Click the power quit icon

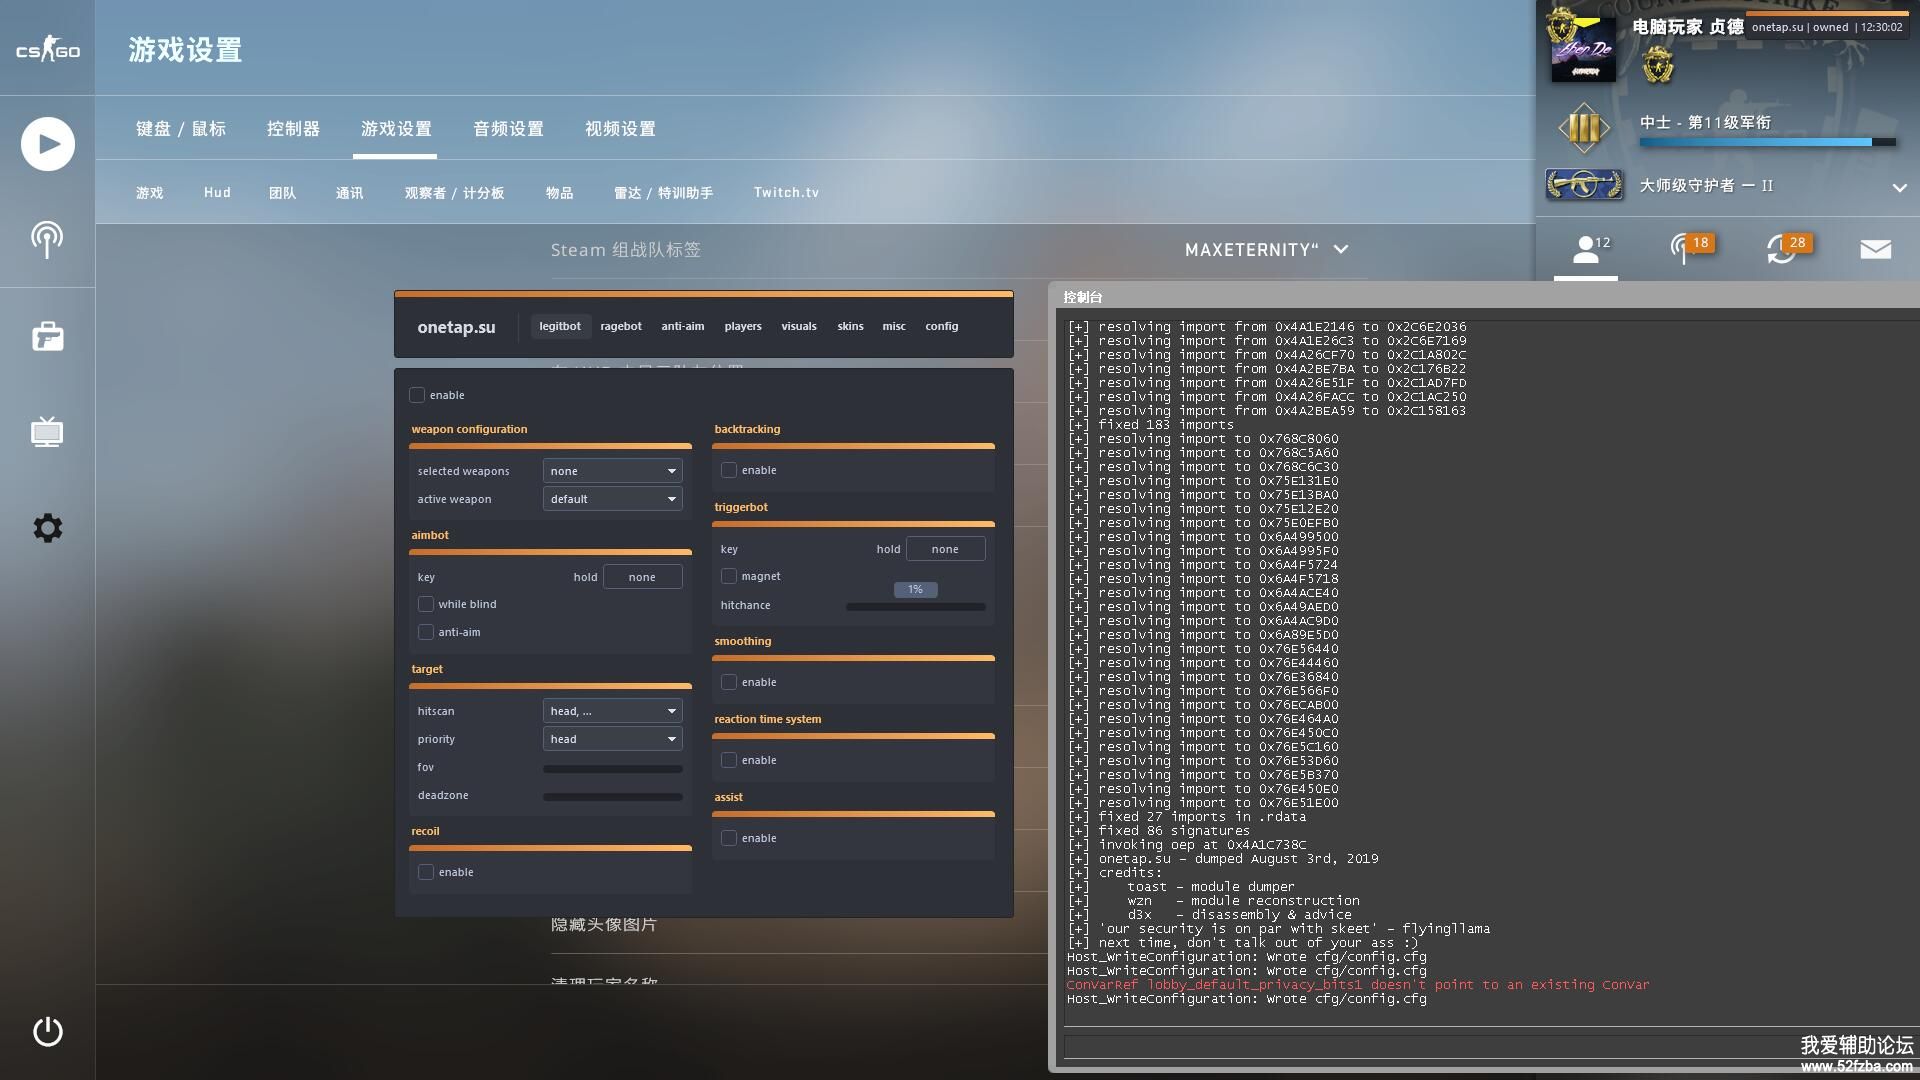click(47, 1031)
